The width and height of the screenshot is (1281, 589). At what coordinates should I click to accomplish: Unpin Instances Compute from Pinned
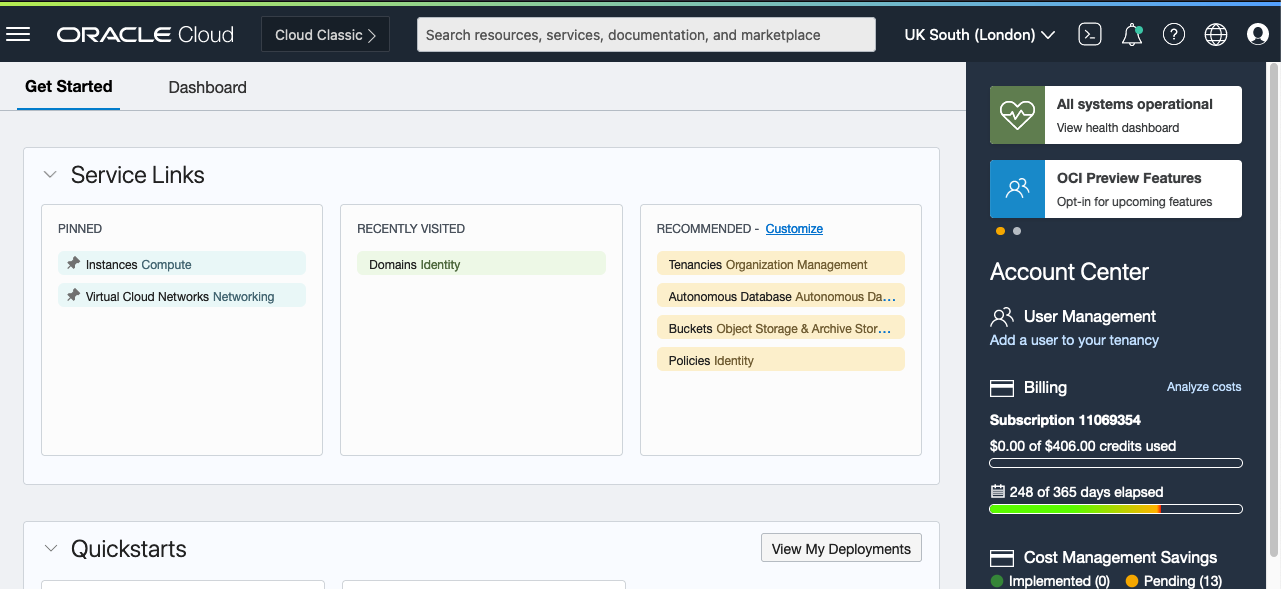tap(72, 263)
